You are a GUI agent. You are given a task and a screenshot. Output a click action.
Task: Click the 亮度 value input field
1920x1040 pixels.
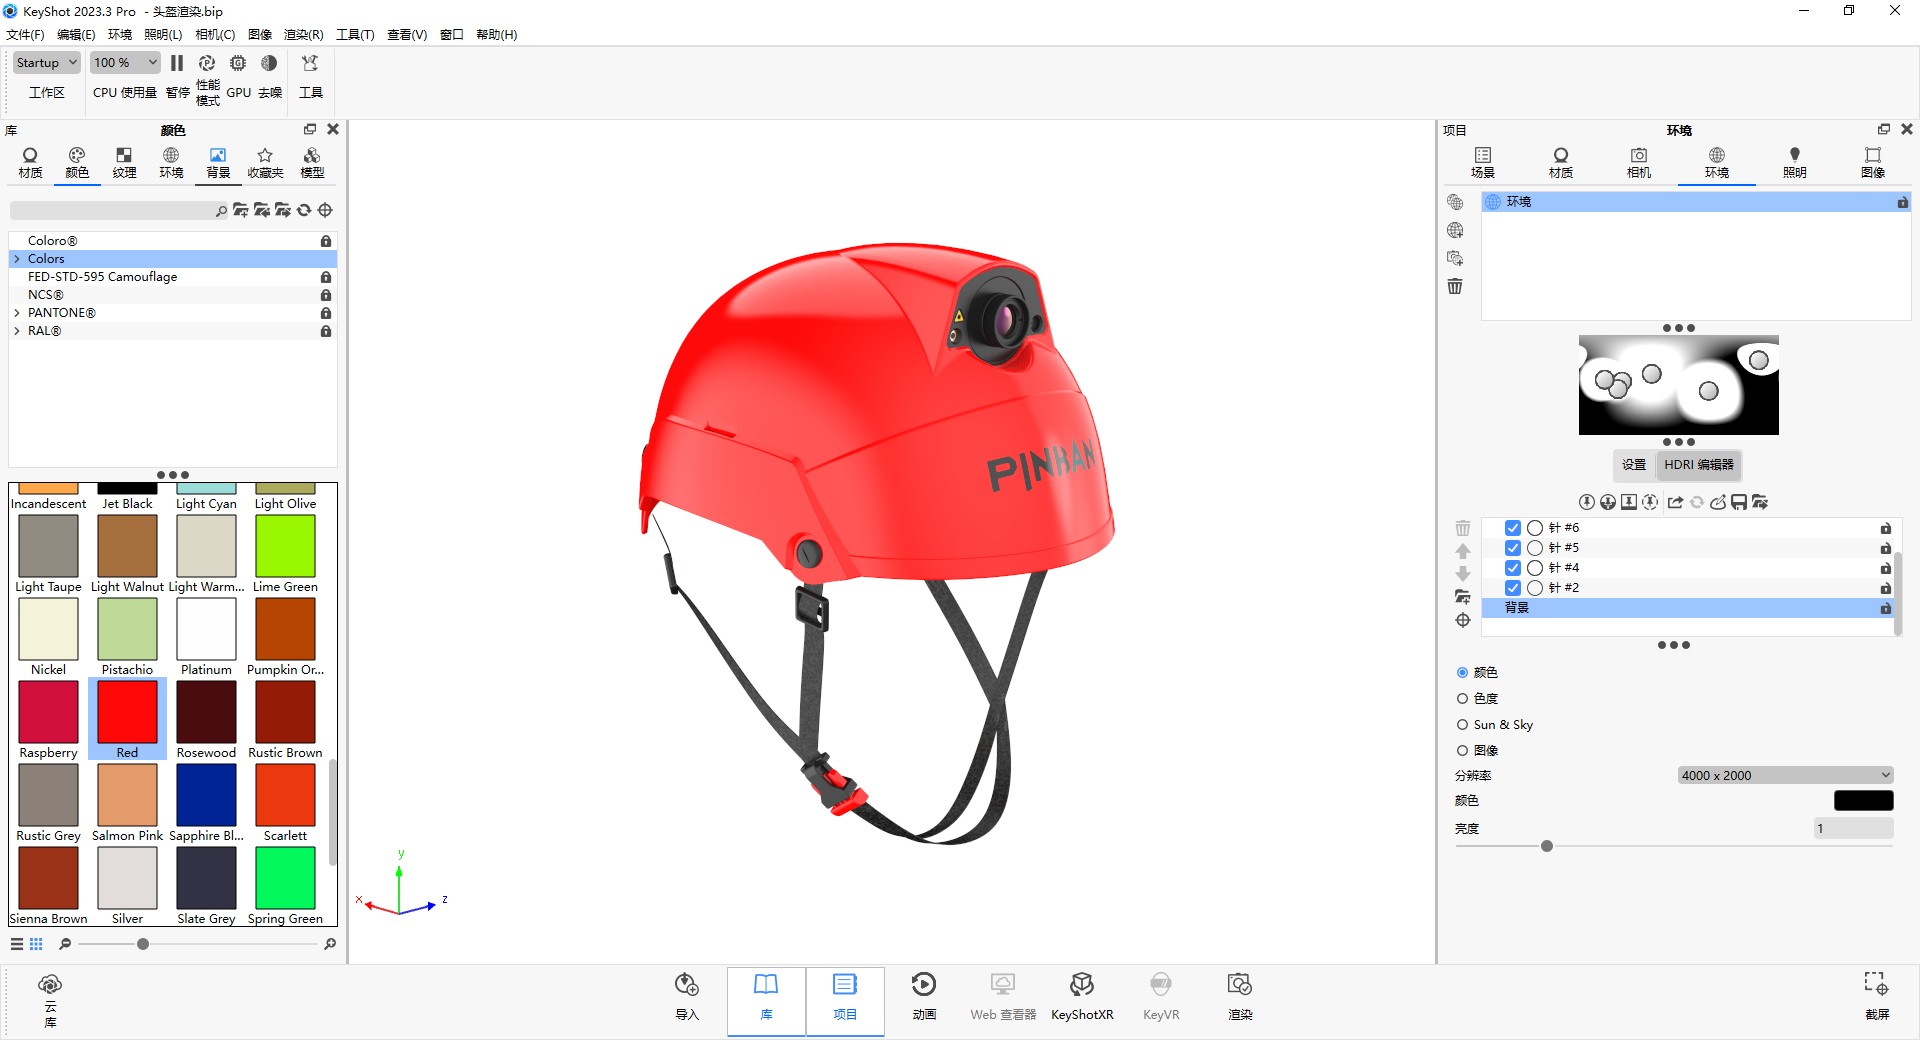[x=1853, y=829]
